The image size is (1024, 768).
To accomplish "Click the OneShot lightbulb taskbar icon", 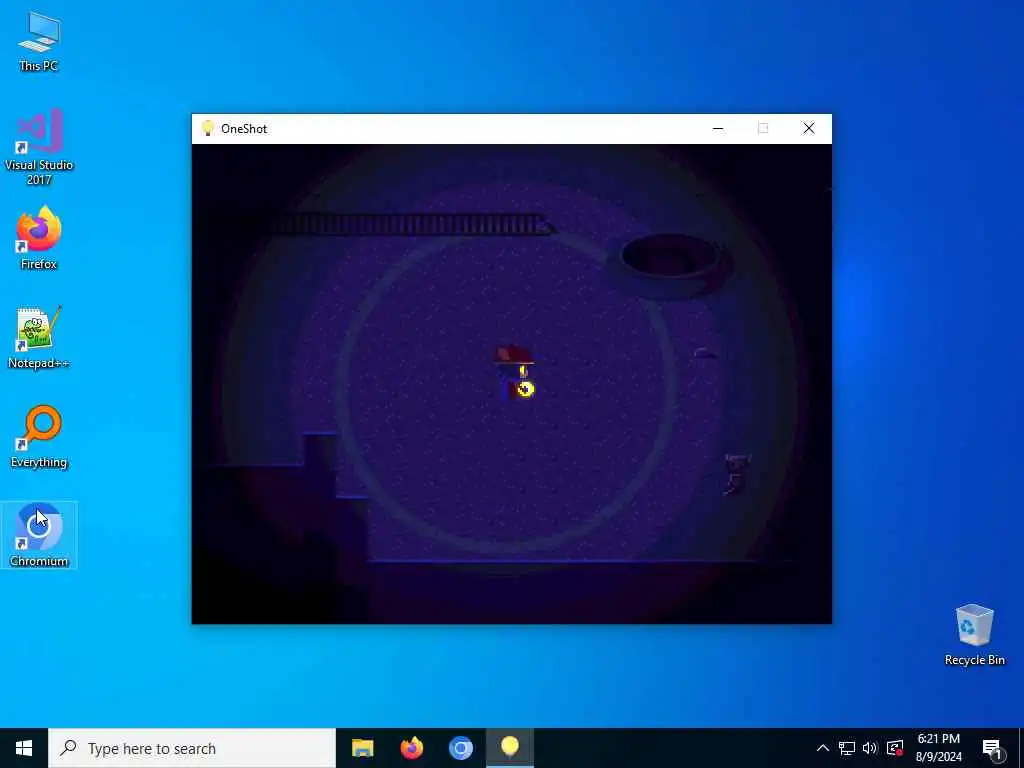I will [510, 748].
